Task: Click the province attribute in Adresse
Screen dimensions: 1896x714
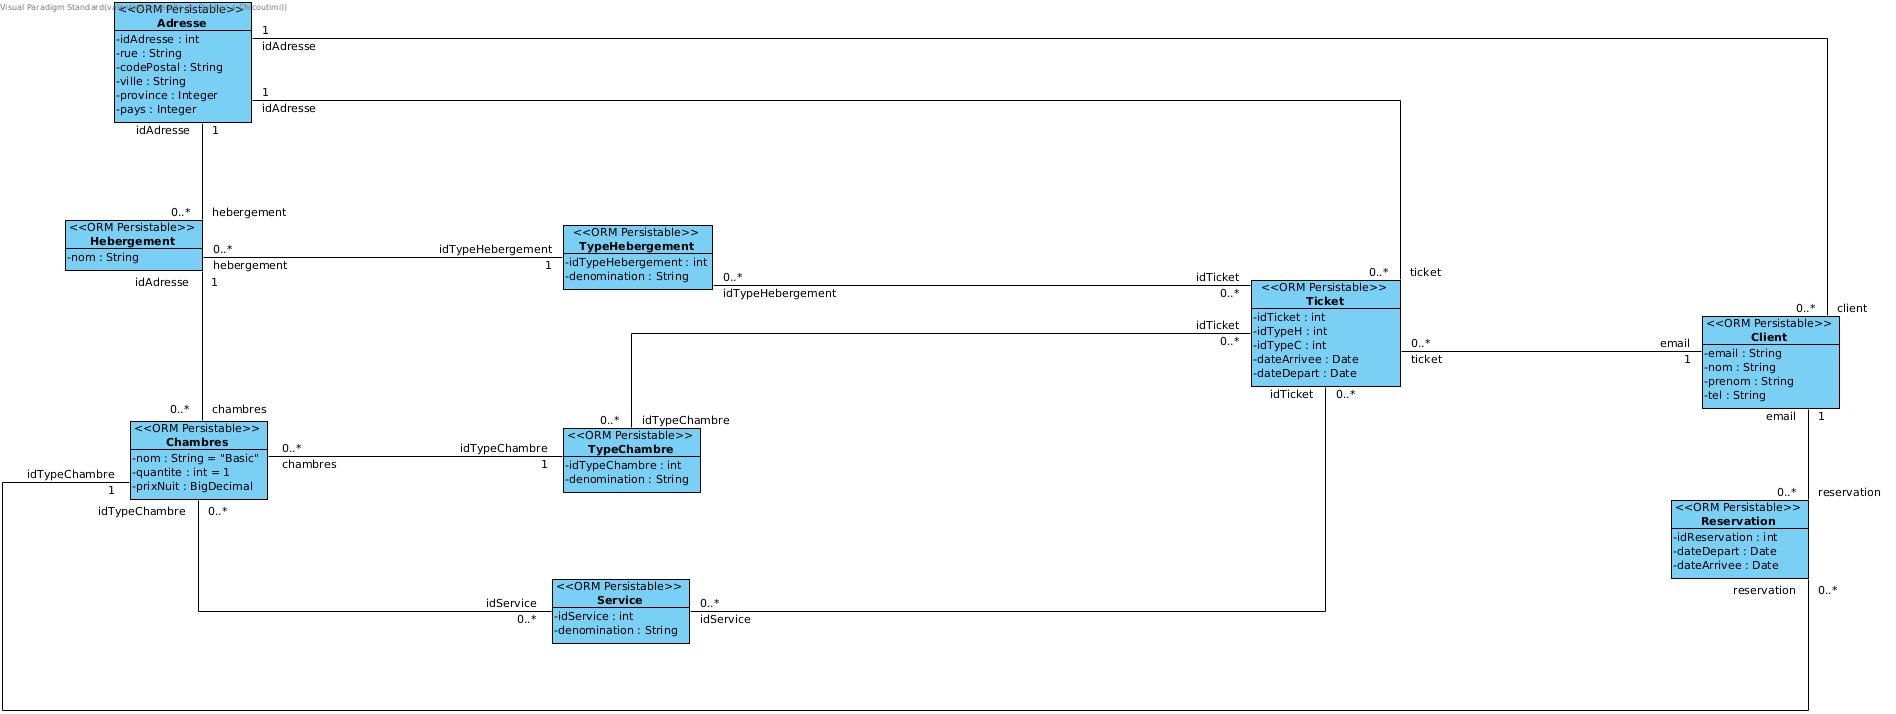Action: click(167, 95)
